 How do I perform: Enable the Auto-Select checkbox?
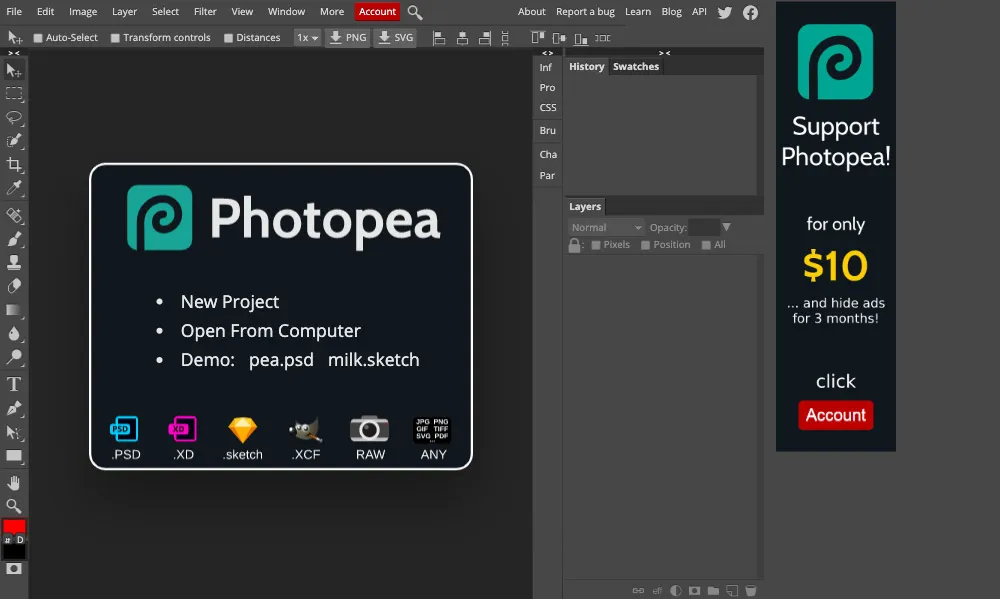tap(38, 38)
